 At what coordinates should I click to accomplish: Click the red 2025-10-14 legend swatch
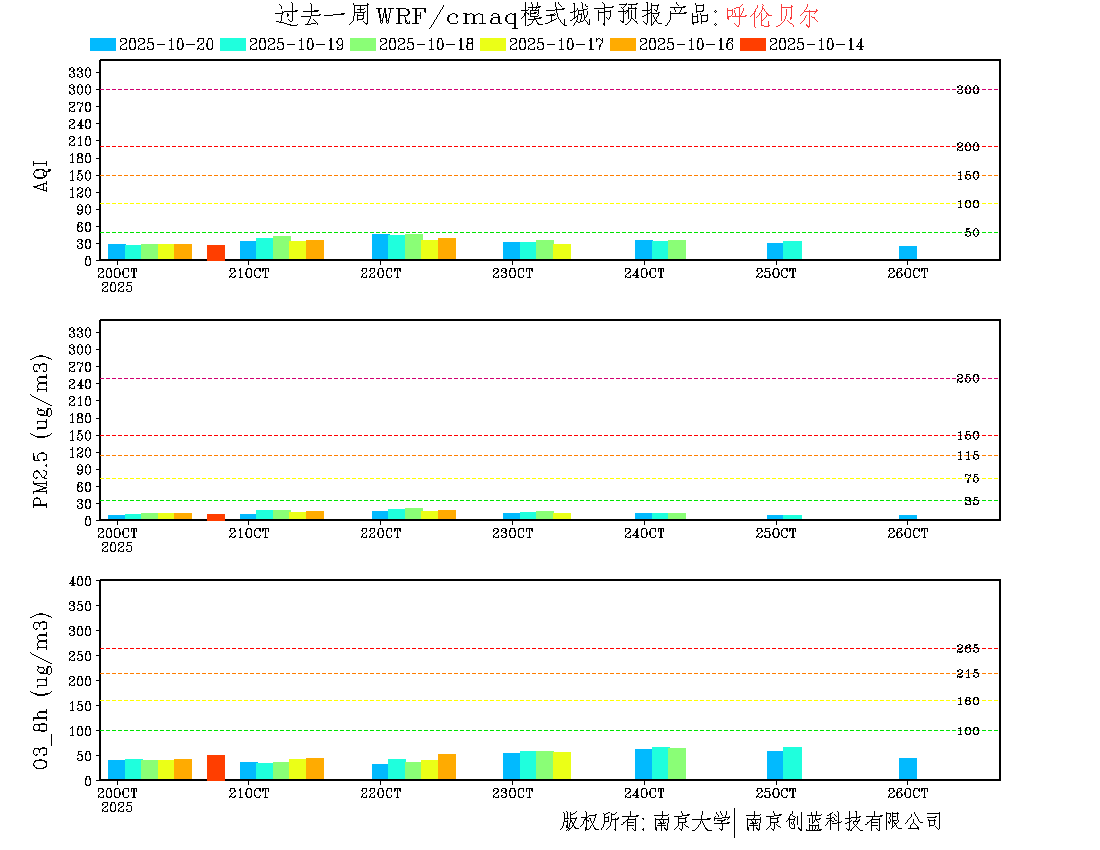click(x=753, y=44)
